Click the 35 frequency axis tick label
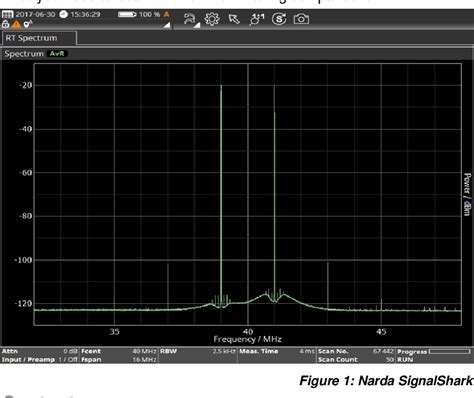The height and width of the screenshot is (398, 474). click(114, 332)
